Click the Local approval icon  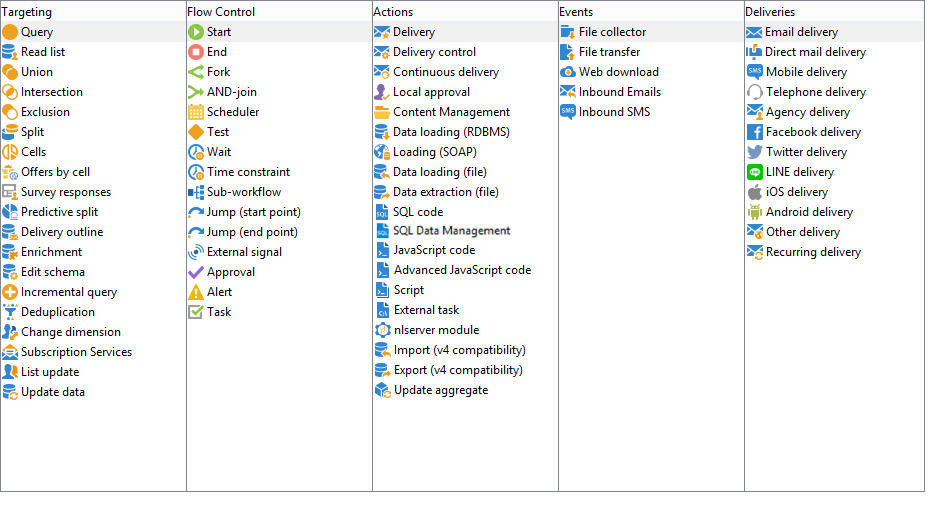click(381, 92)
